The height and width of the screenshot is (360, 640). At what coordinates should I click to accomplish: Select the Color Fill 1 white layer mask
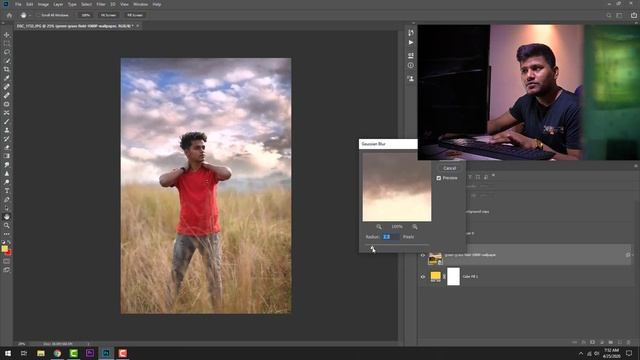pos(453,276)
